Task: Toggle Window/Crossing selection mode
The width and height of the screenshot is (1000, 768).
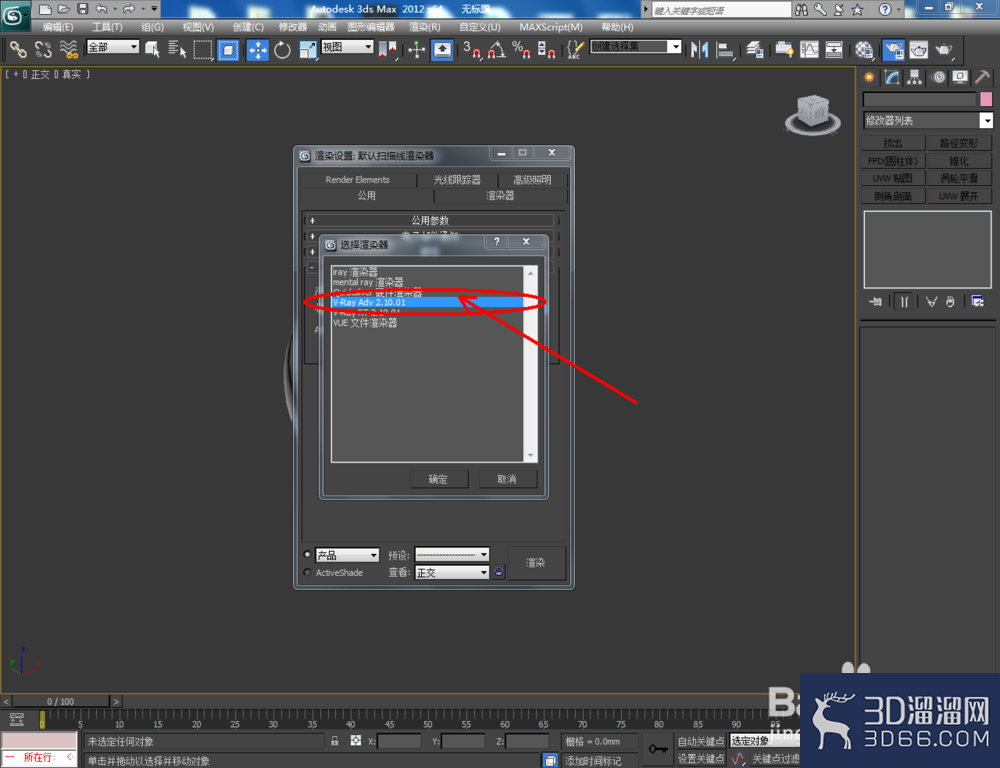Action: (228, 49)
